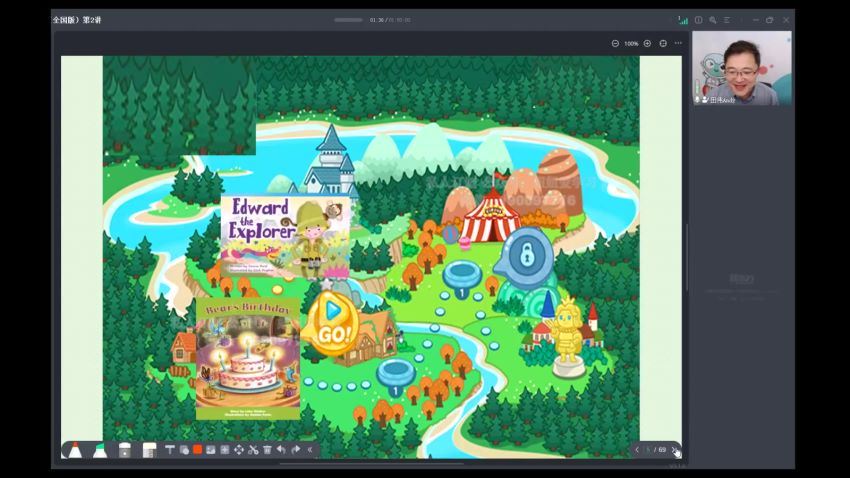
Task: Redo the whiteboard action
Action: (x=295, y=450)
